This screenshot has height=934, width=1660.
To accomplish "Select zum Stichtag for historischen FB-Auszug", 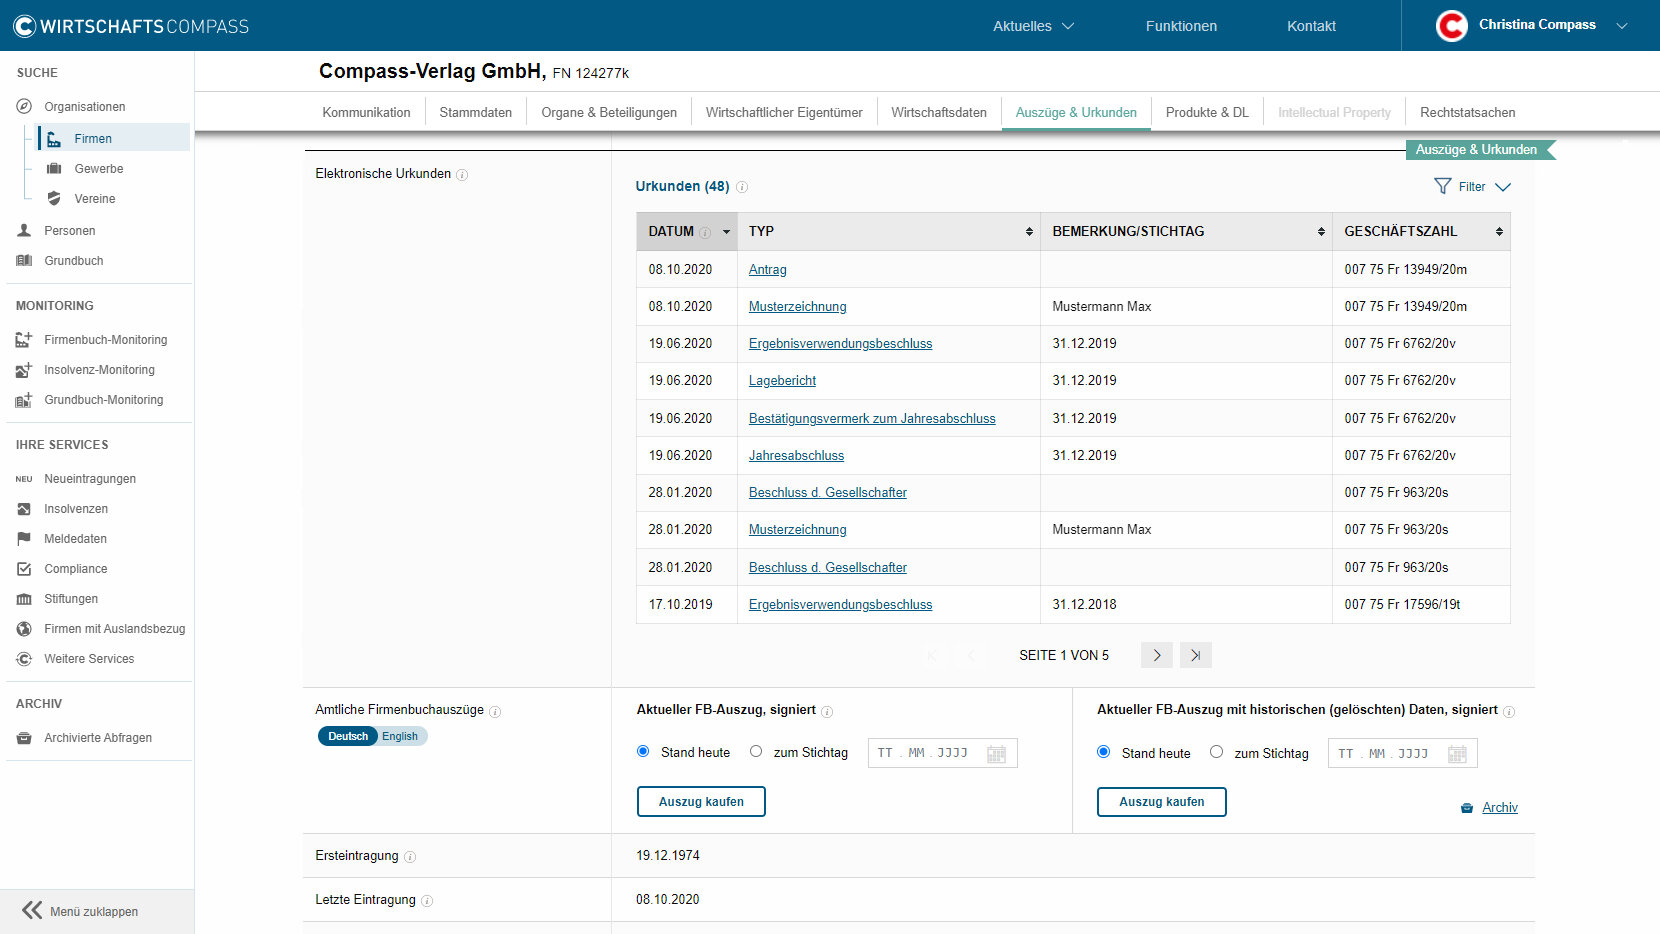I will 1217,751.
